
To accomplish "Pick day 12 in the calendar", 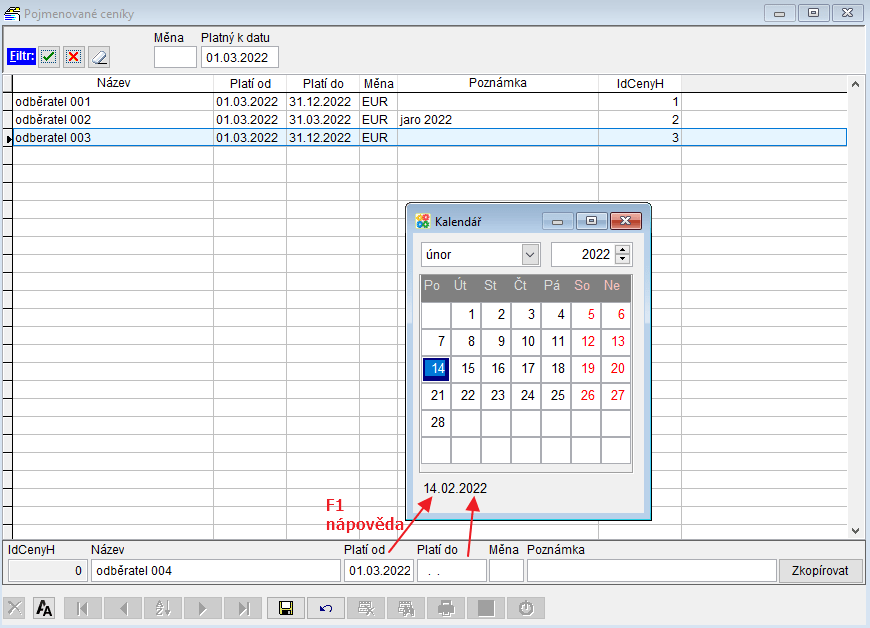I will click(586, 341).
